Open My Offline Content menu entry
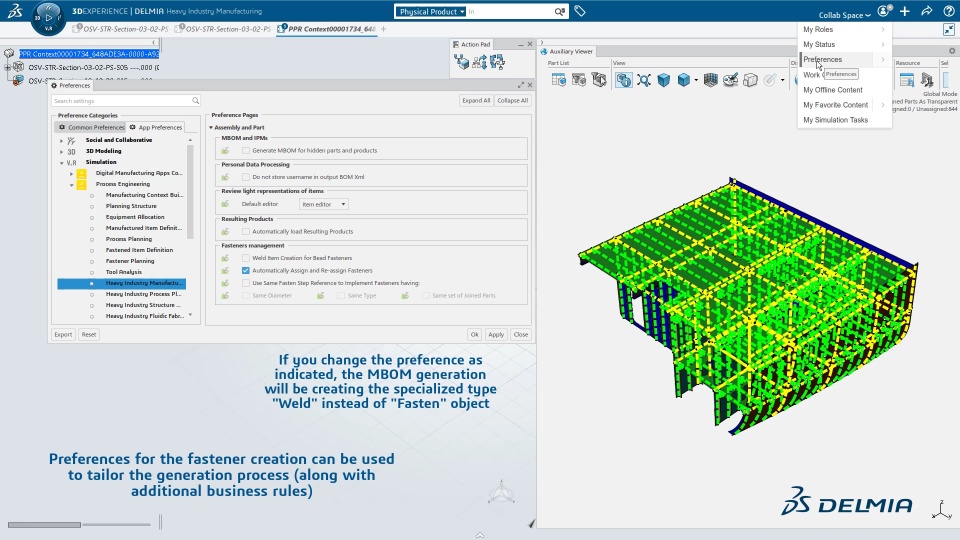 [845, 90]
